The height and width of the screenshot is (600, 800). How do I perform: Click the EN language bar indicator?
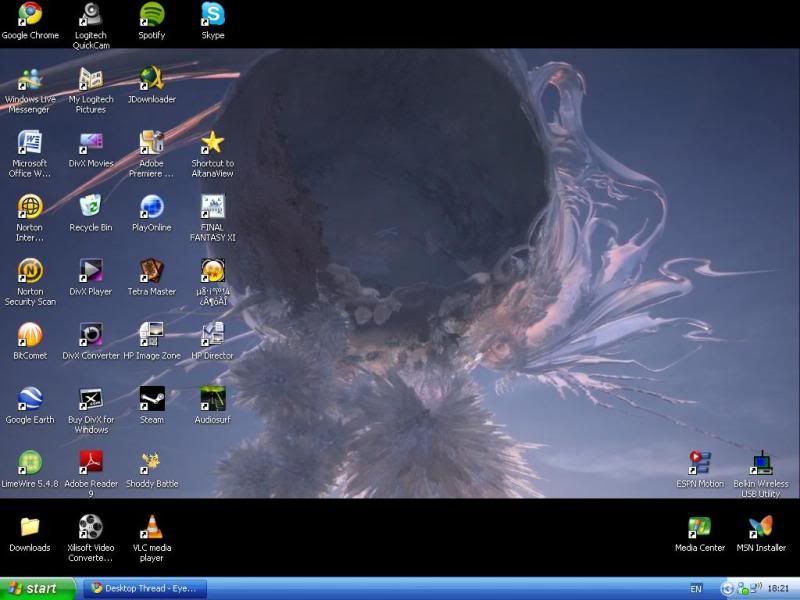696,589
